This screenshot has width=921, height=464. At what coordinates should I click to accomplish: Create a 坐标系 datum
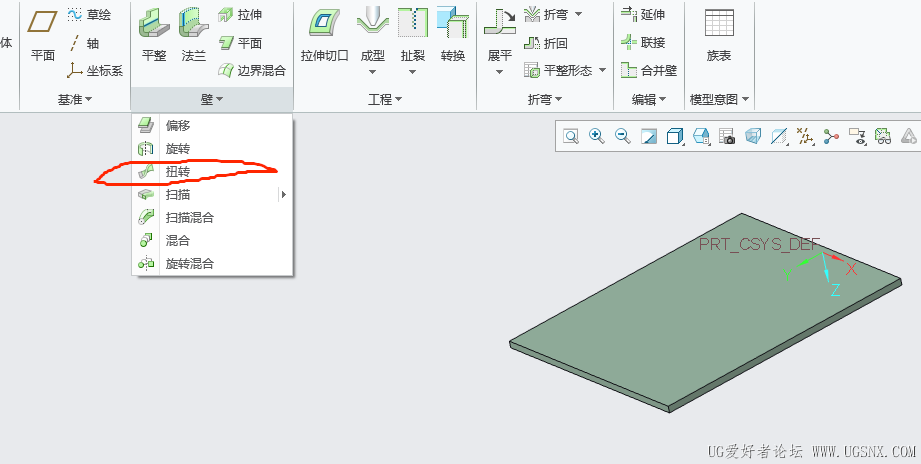95,71
